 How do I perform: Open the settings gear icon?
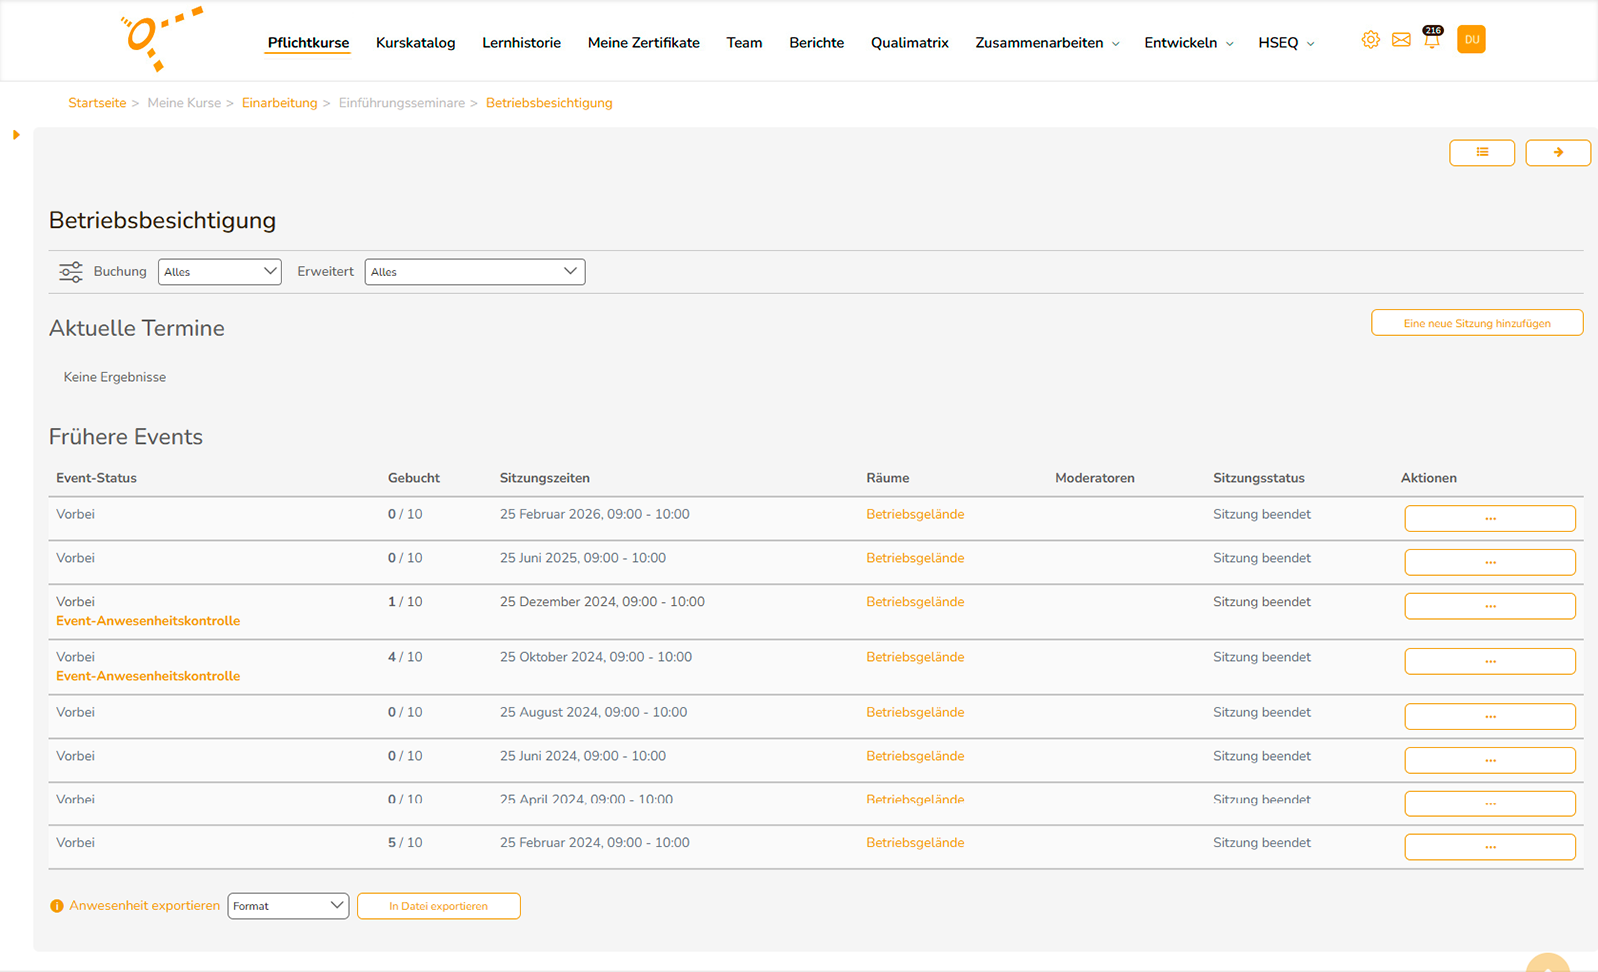click(x=1370, y=40)
